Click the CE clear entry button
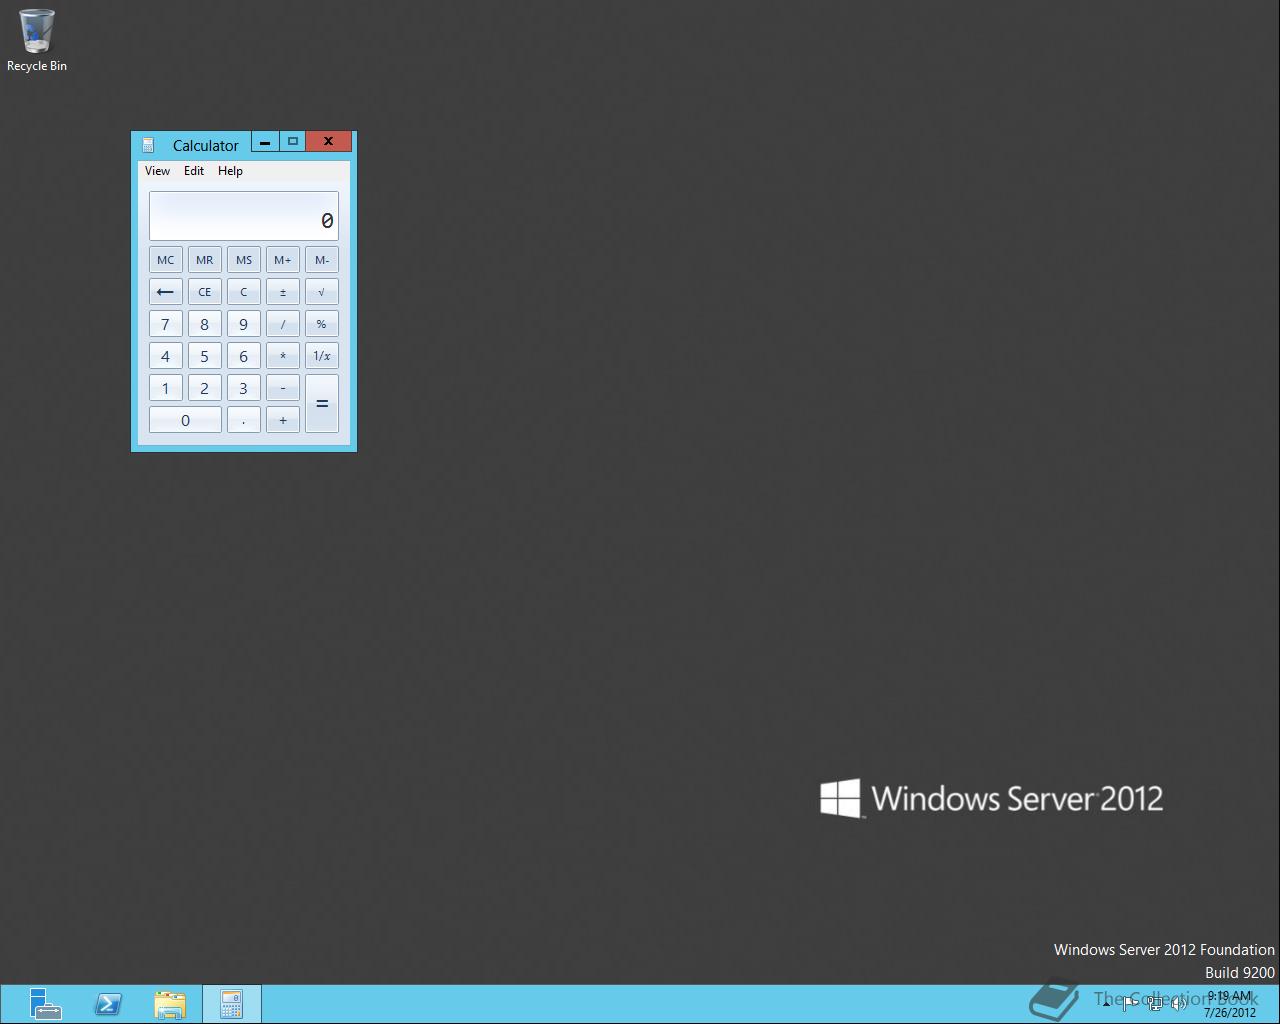This screenshot has width=1280, height=1024. (x=205, y=292)
